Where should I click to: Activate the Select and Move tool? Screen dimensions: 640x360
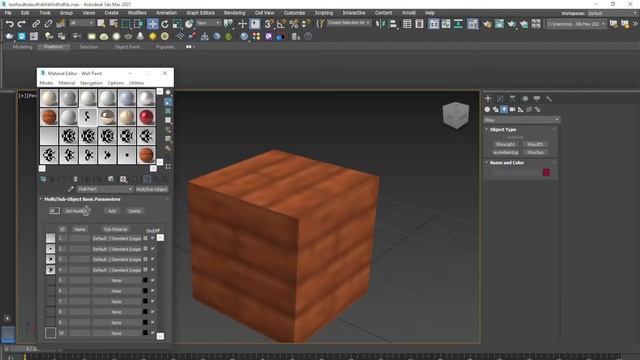click(x=153, y=24)
